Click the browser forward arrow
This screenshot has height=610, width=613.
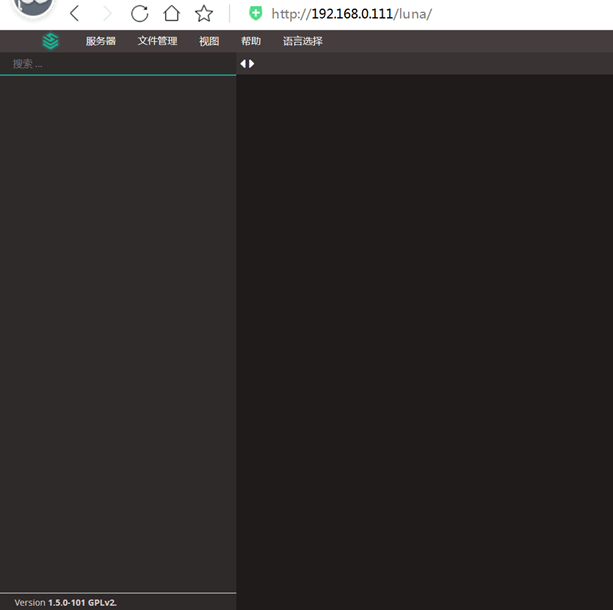[107, 14]
